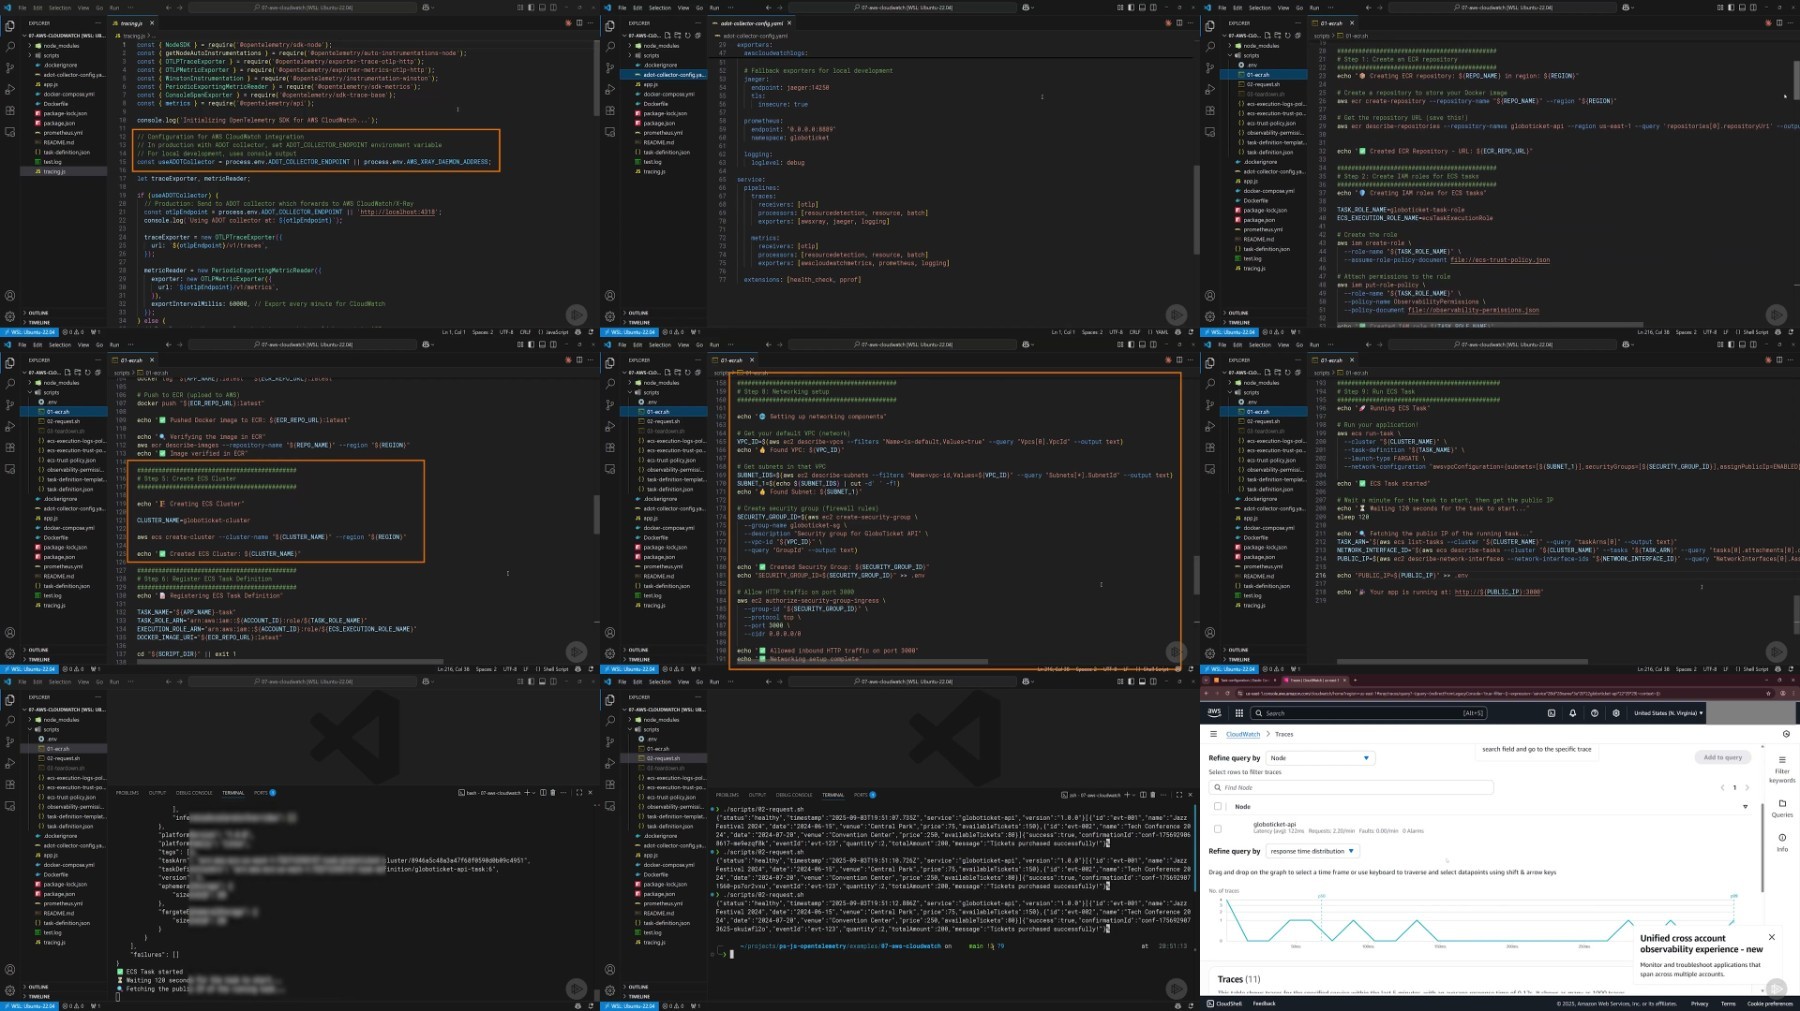
Task: Click the AWS notifications bell icon
Action: click(x=1572, y=713)
